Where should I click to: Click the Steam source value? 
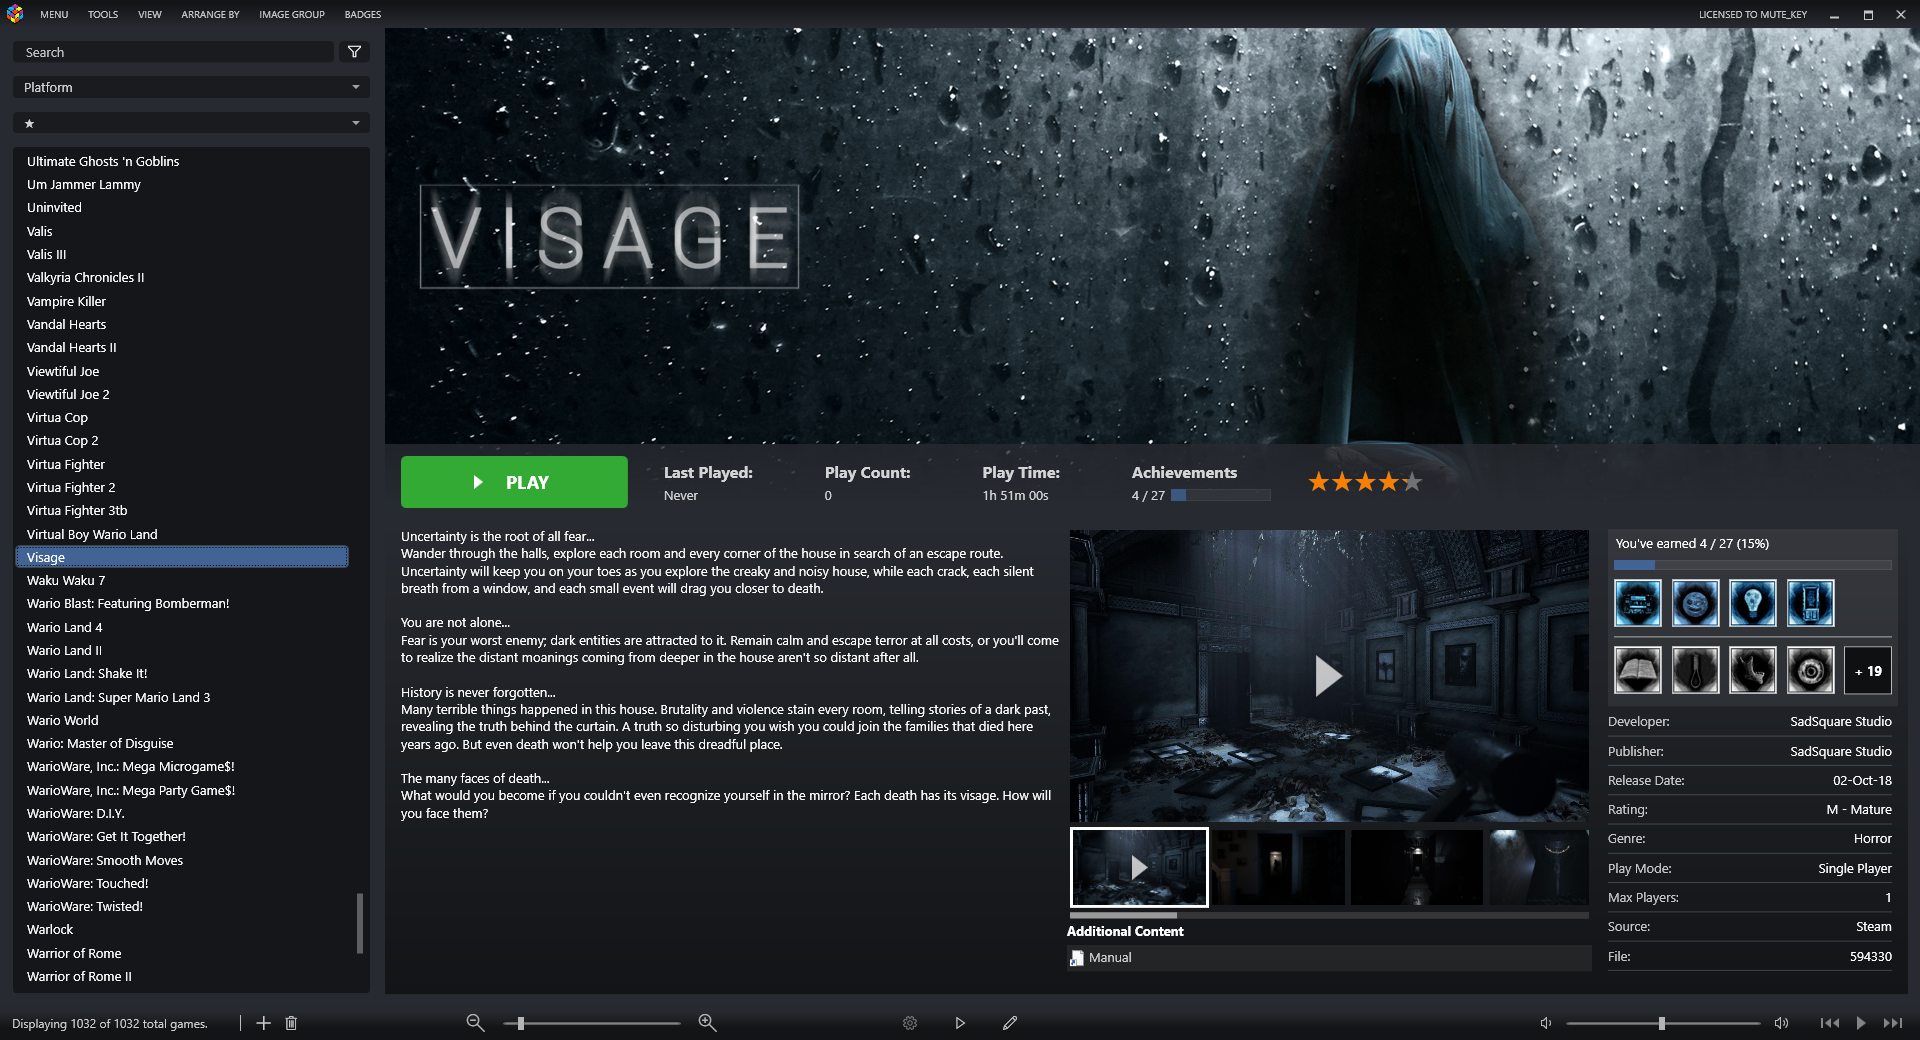(1873, 926)
